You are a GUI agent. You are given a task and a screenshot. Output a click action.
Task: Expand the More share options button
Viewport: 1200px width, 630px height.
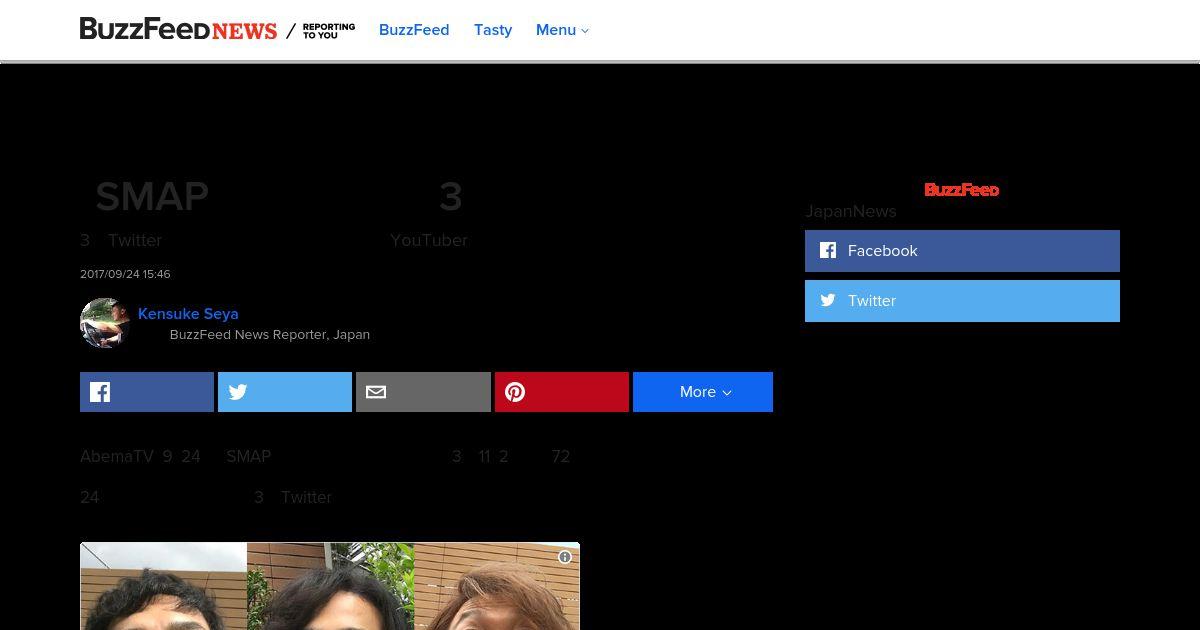703,392
